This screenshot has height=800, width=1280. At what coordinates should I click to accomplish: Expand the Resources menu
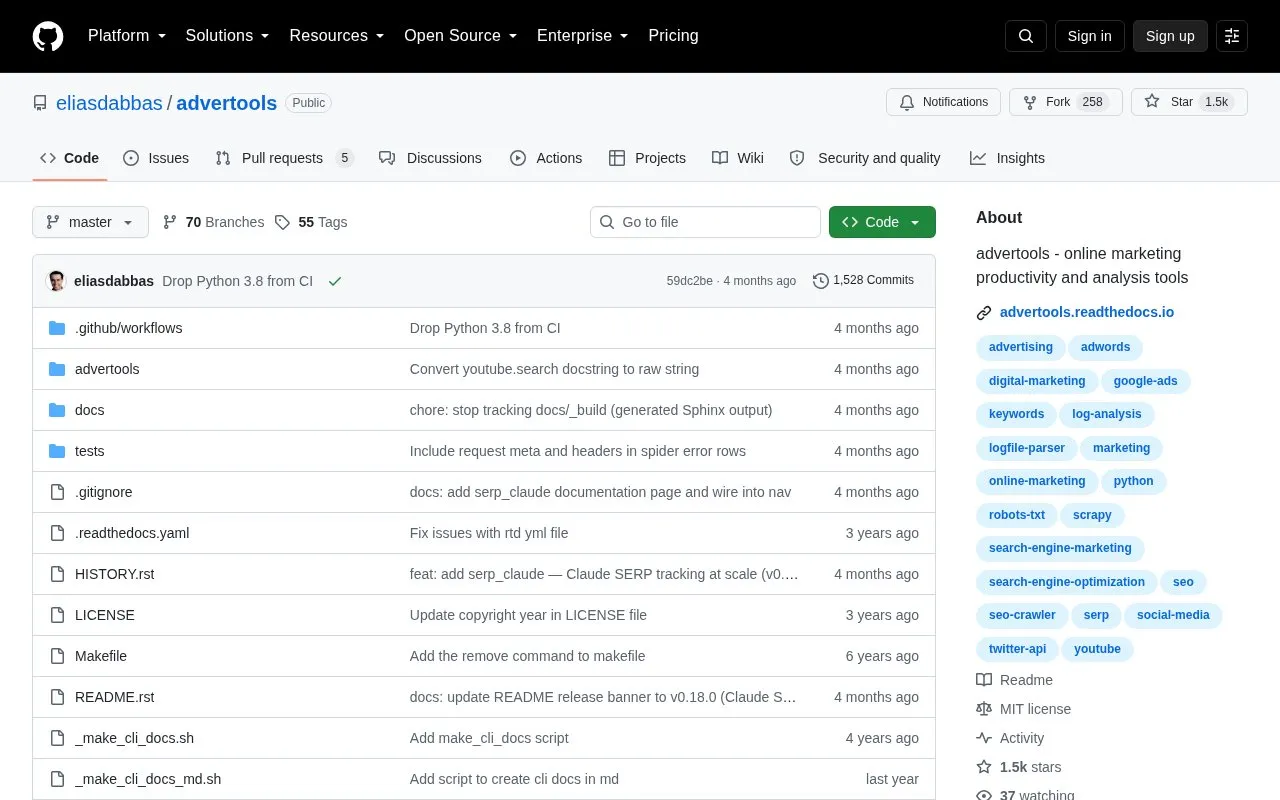337,36
